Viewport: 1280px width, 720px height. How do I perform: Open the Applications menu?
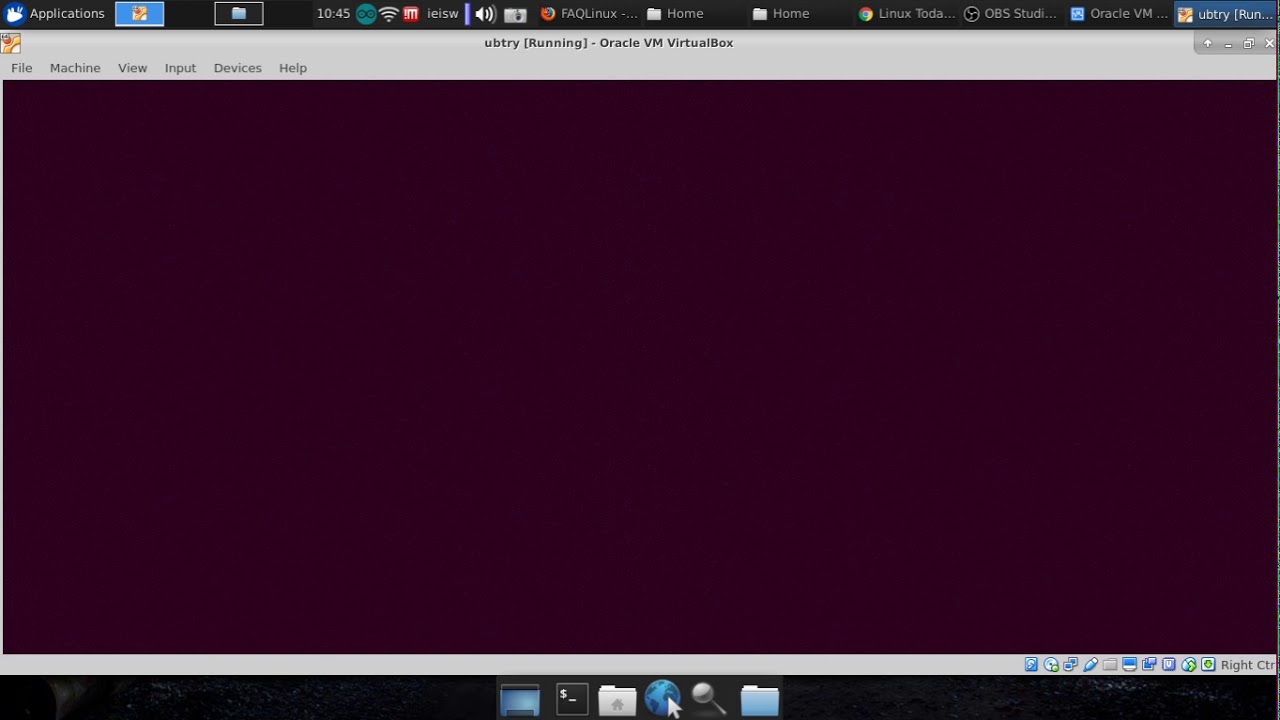(57, 13)
